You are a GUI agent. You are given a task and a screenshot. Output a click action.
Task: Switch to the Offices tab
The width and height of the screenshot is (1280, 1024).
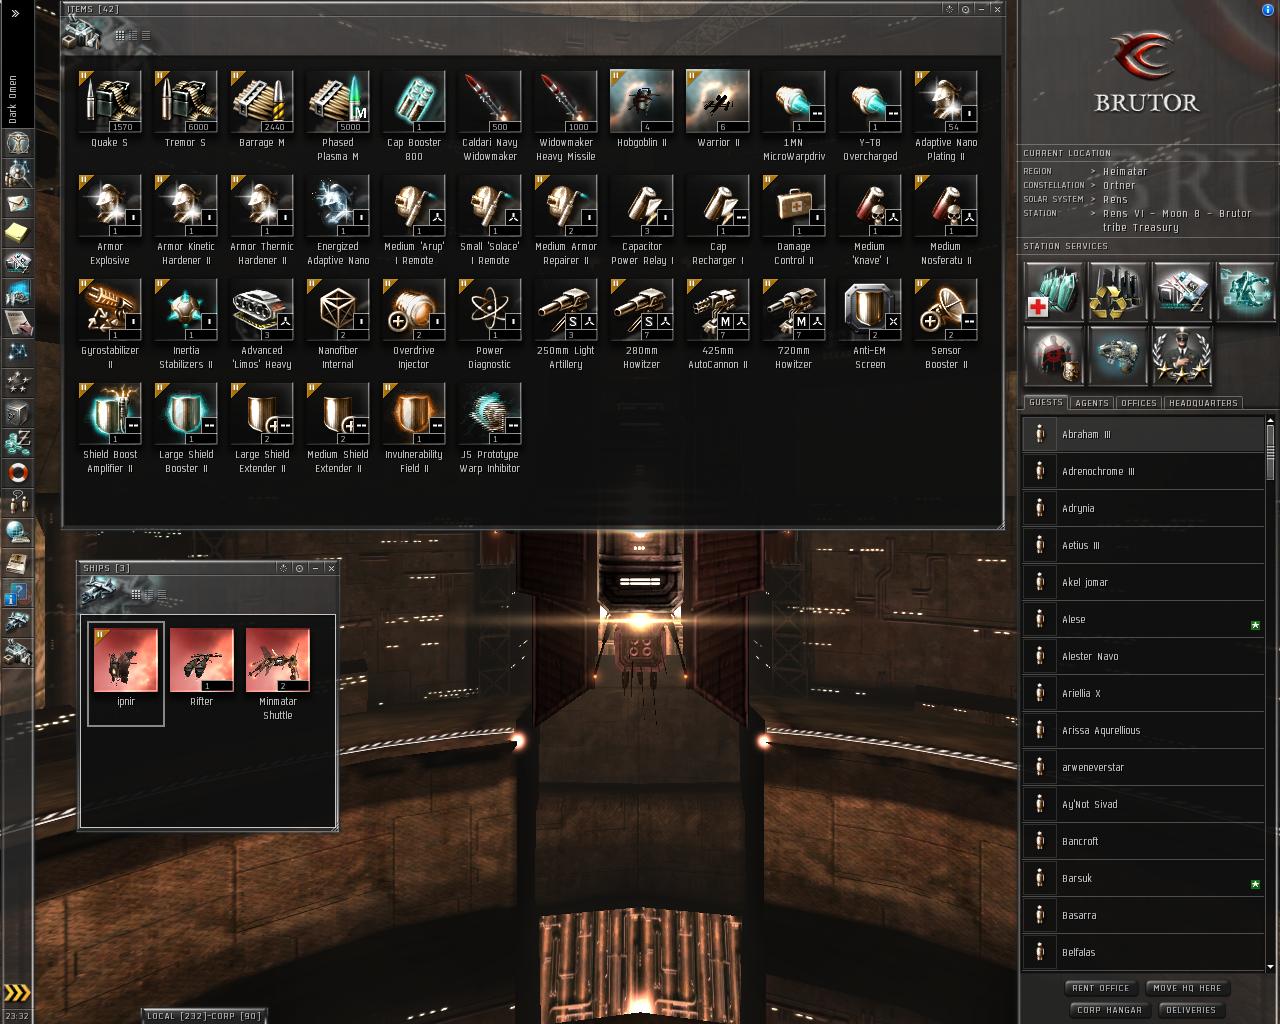[1138, 403]
